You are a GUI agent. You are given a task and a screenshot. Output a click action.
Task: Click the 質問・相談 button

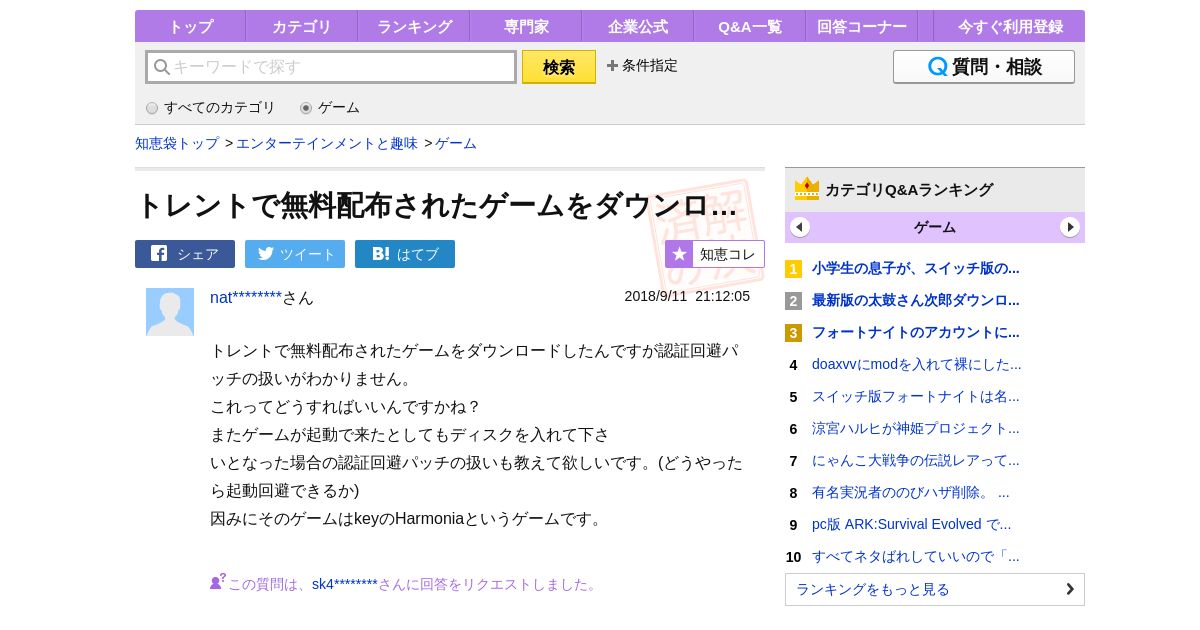tap(984, 67)
